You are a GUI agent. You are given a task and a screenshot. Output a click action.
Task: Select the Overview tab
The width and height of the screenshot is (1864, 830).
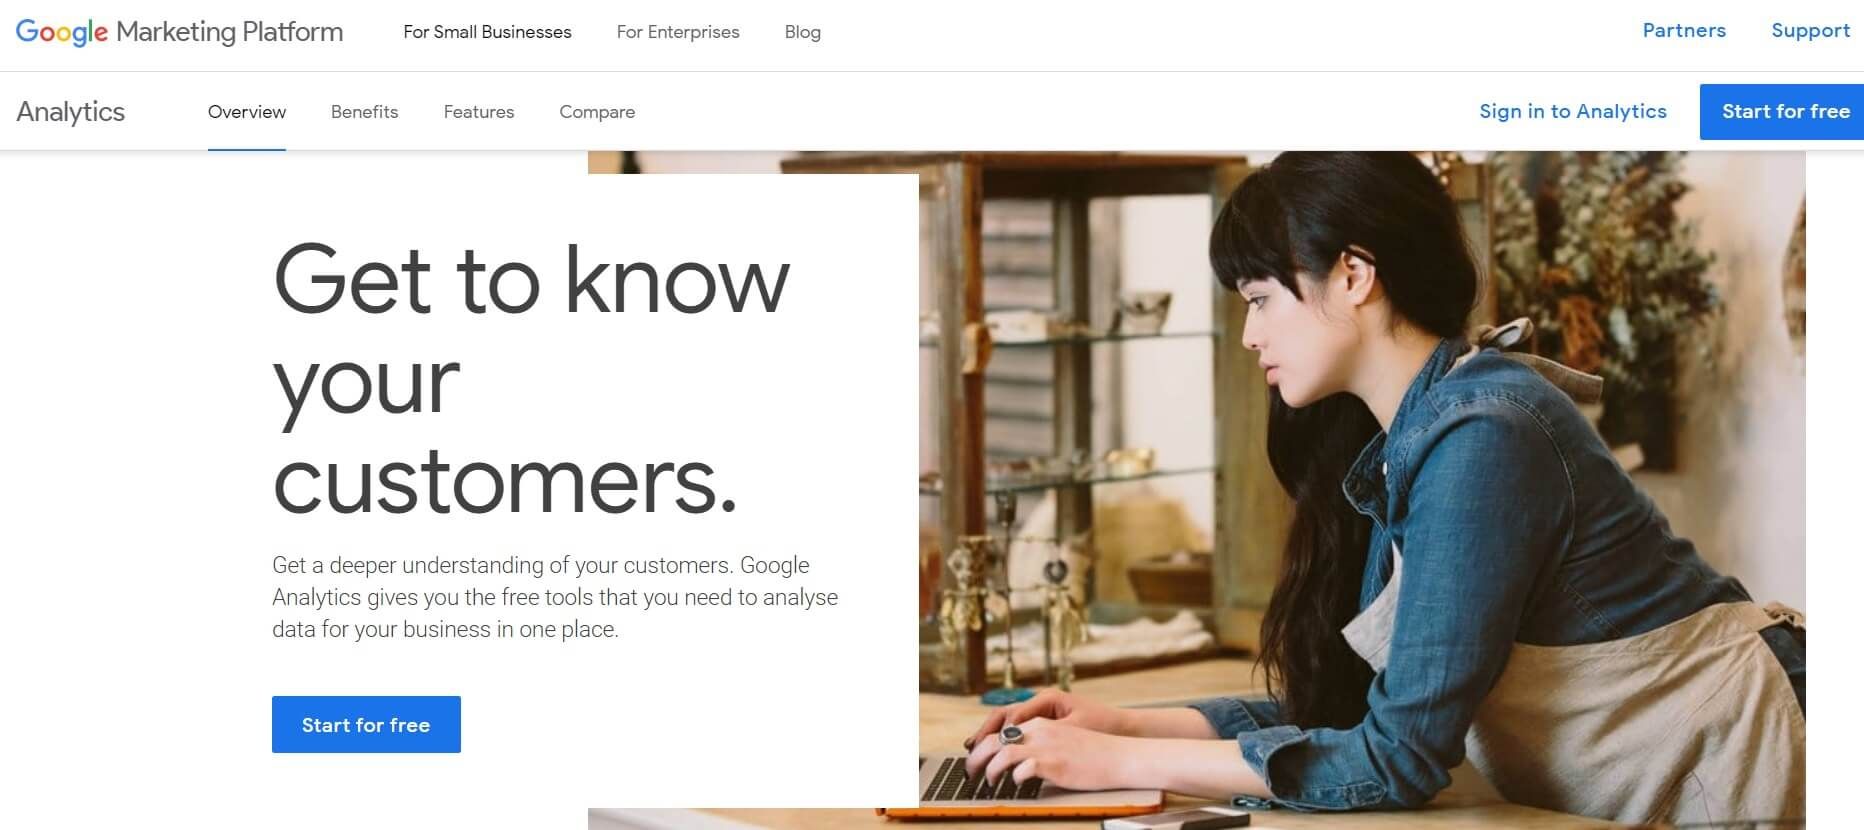[247, 112]
